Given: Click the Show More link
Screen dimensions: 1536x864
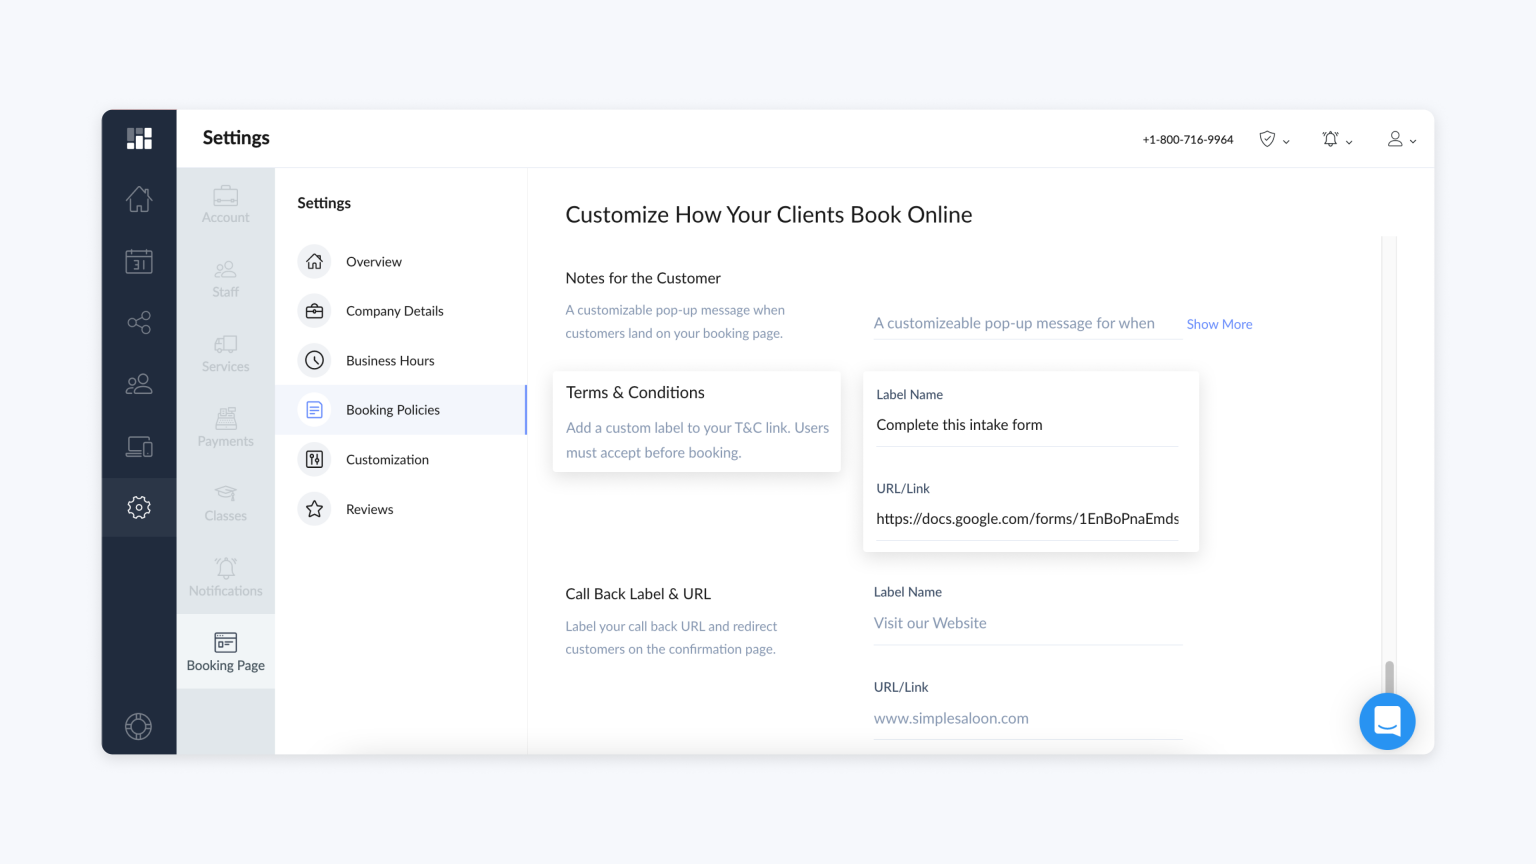Looking at the screenshot, I should (1219, 324).
